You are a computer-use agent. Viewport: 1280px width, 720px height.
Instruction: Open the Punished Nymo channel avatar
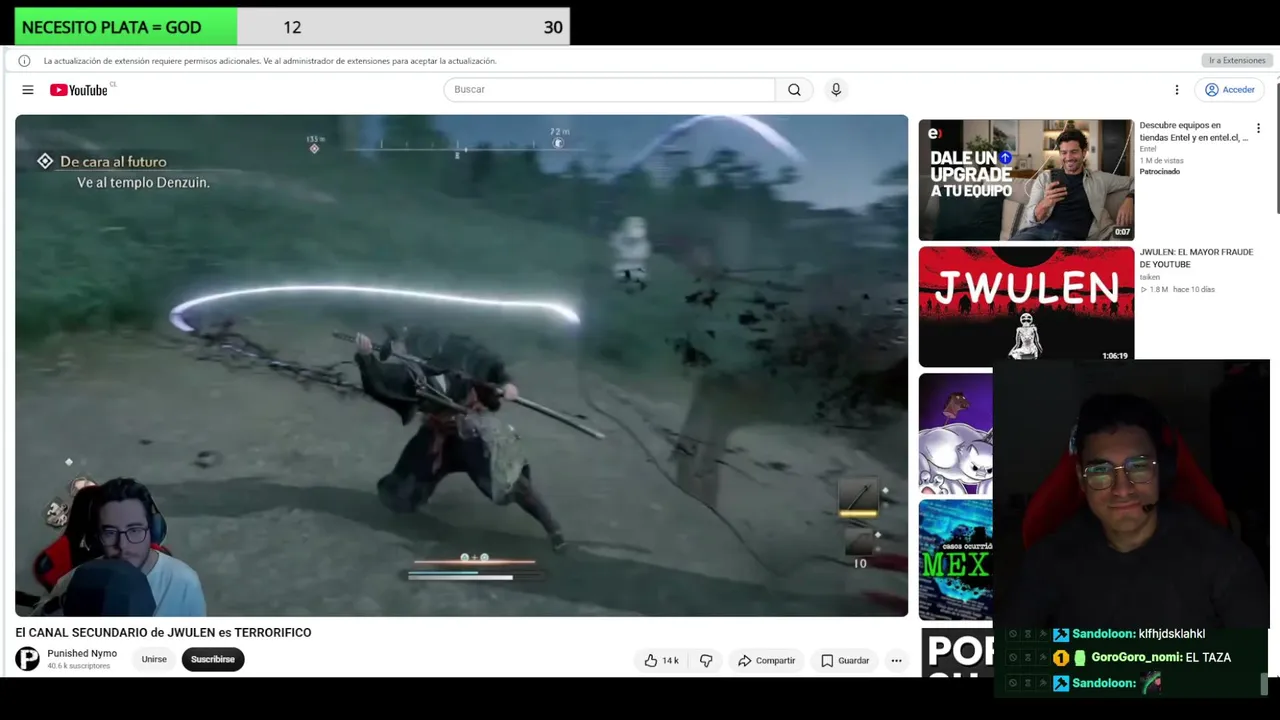(28, 659)
